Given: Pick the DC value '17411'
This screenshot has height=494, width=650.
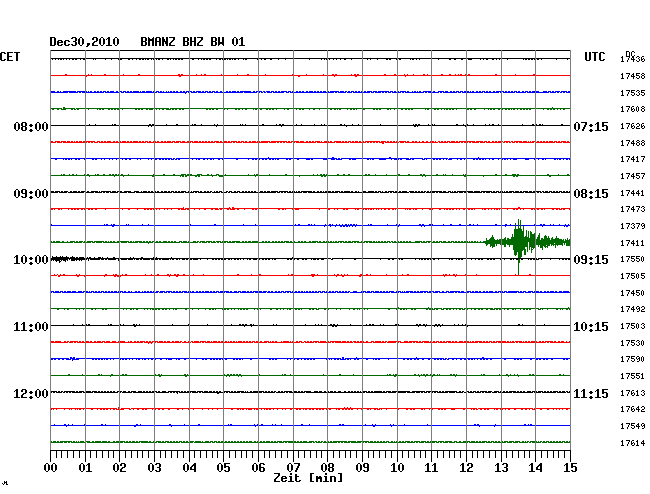Looking at the screenshot, I should pos(633,243).
